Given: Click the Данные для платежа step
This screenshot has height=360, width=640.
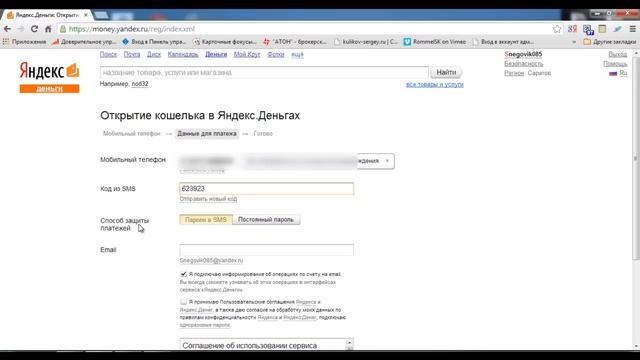Looking at the screenshot, I should [207, 133].
